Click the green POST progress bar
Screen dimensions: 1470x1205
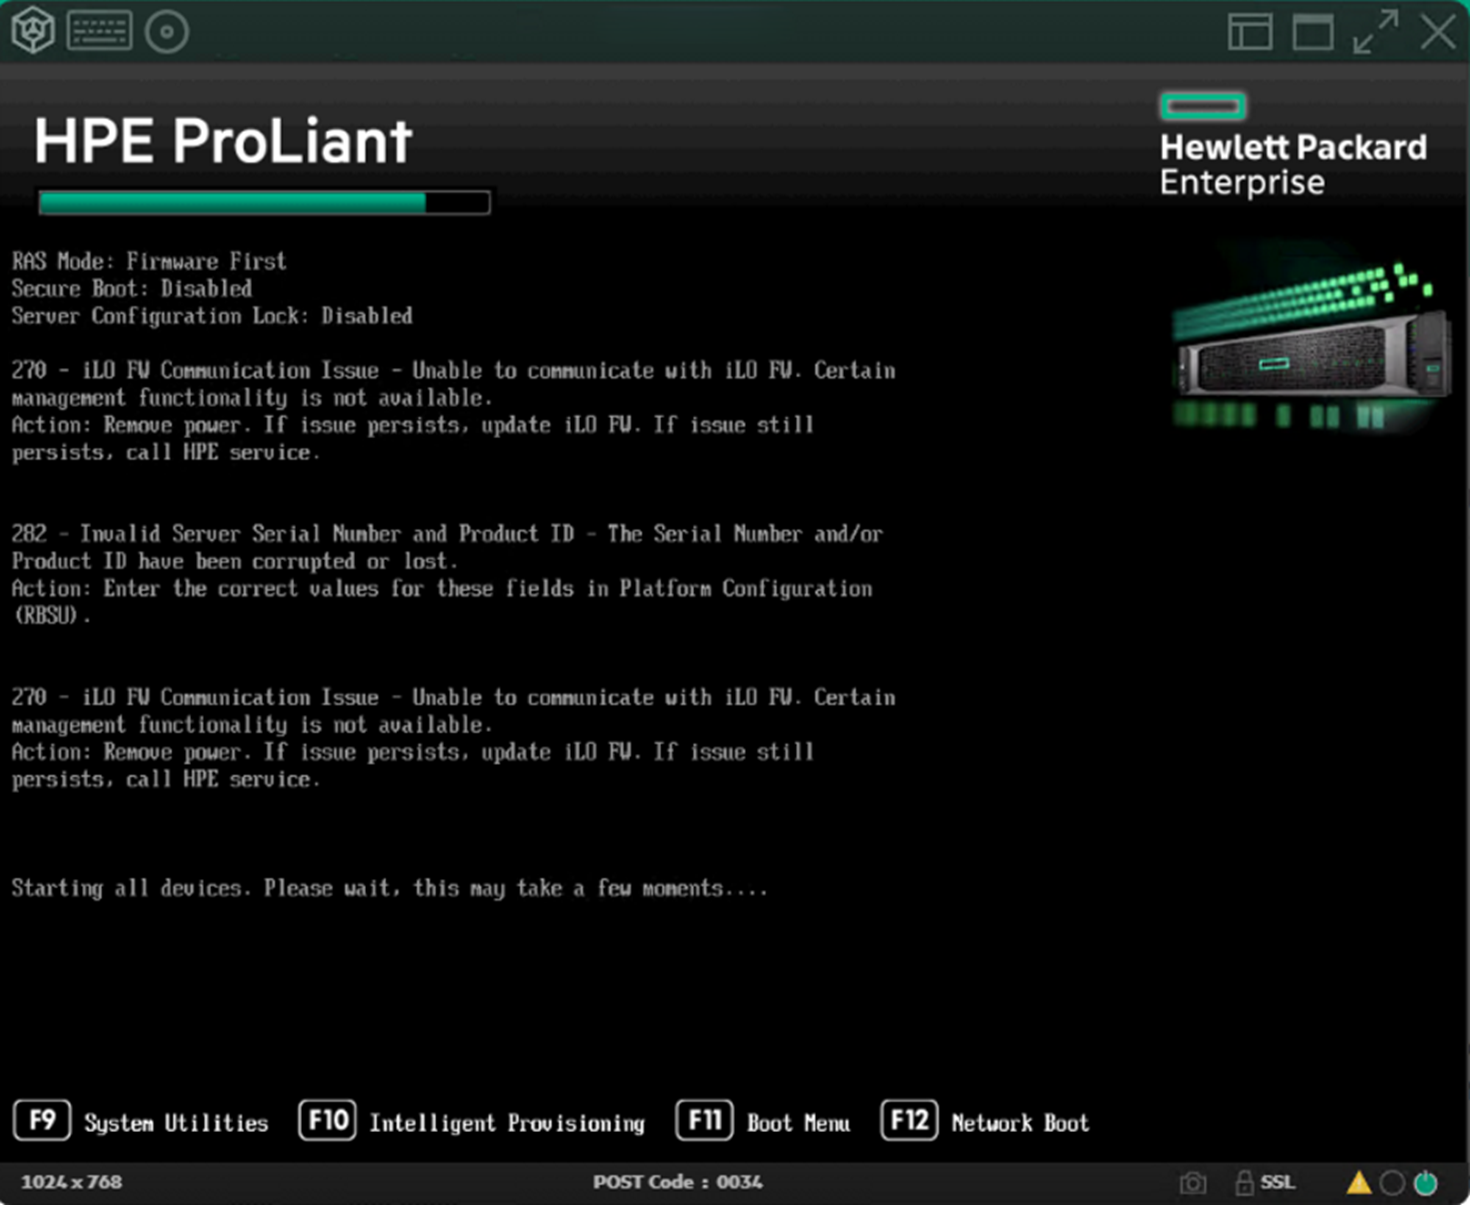[264, 203]
